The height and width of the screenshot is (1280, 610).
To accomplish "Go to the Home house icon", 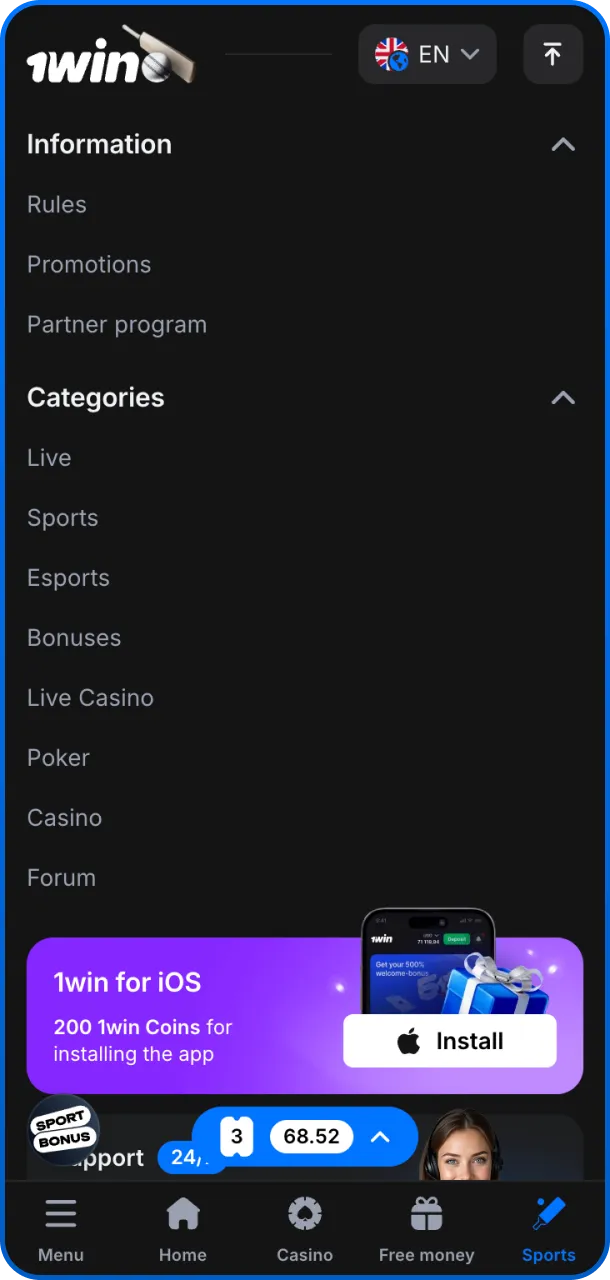I will [x=183, y=1214].
